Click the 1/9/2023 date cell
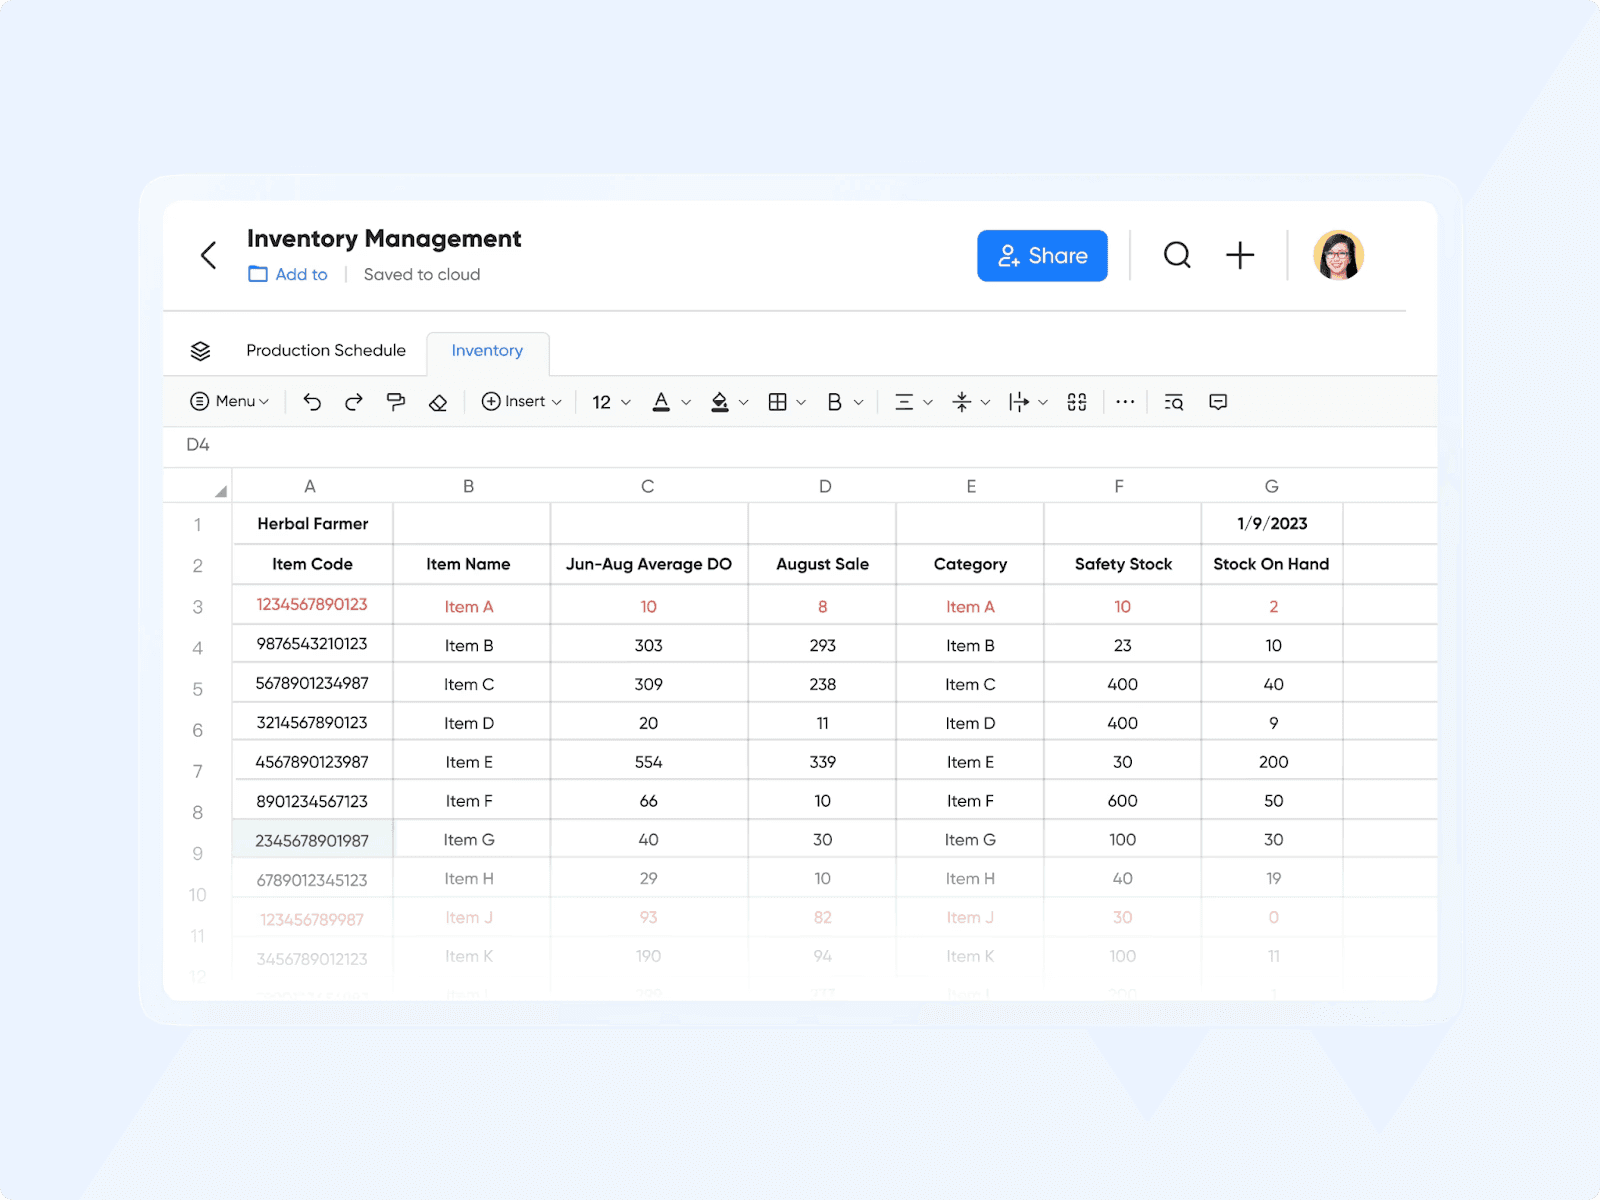 click(1272, 524)
